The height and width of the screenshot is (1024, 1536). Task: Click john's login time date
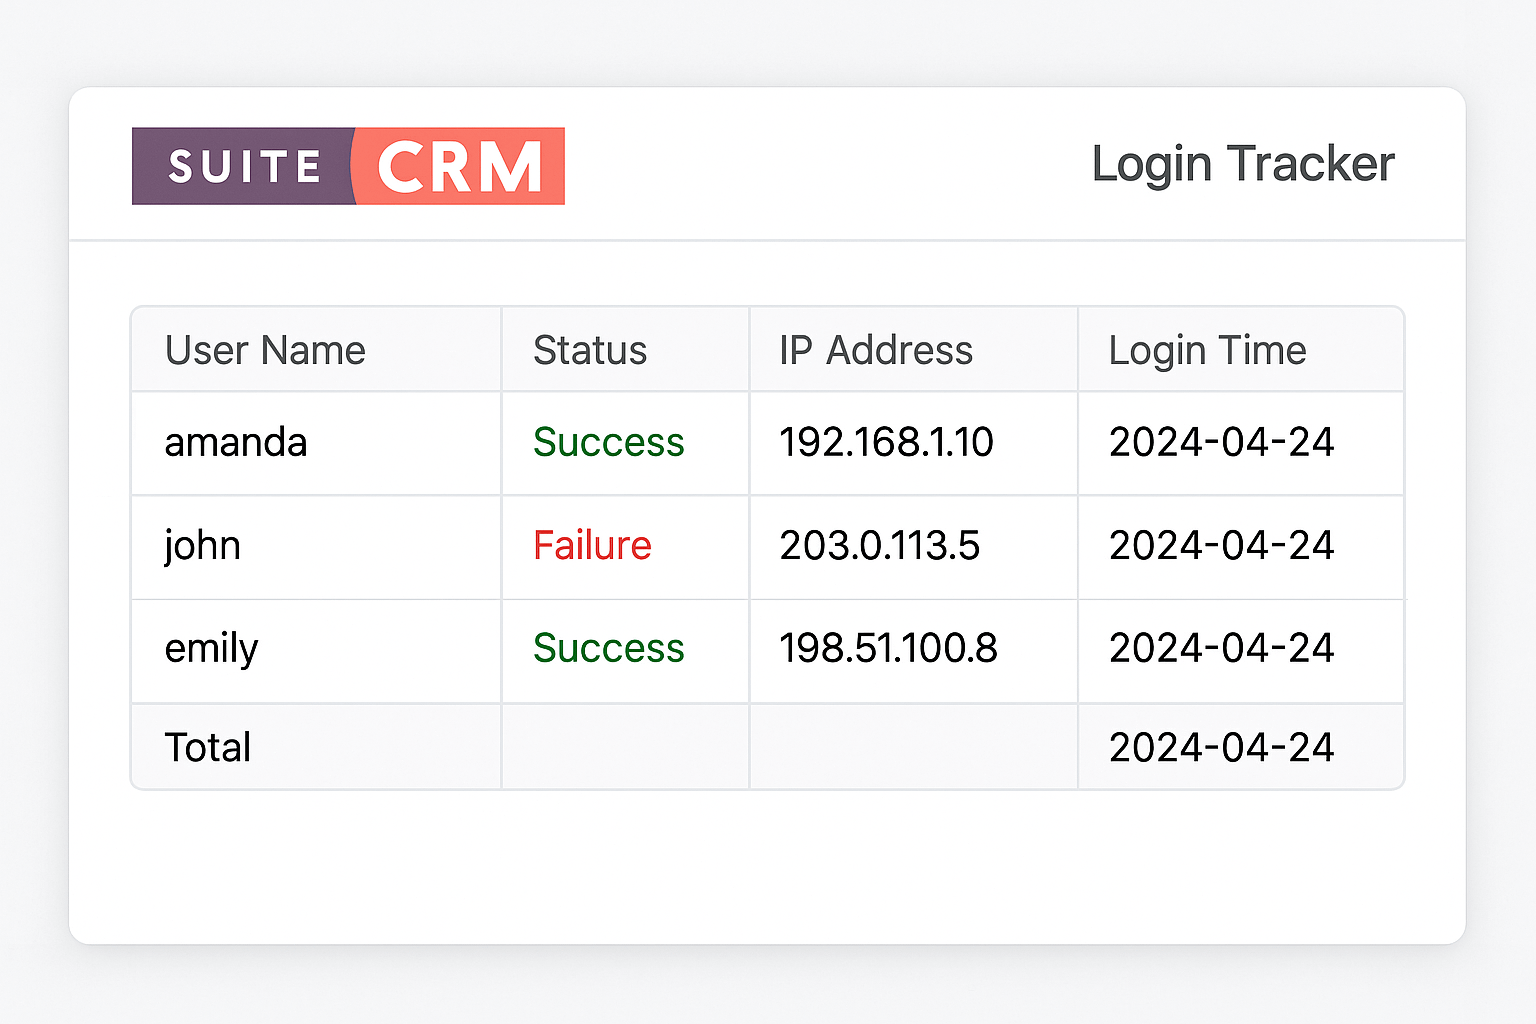coord(1221,546)
